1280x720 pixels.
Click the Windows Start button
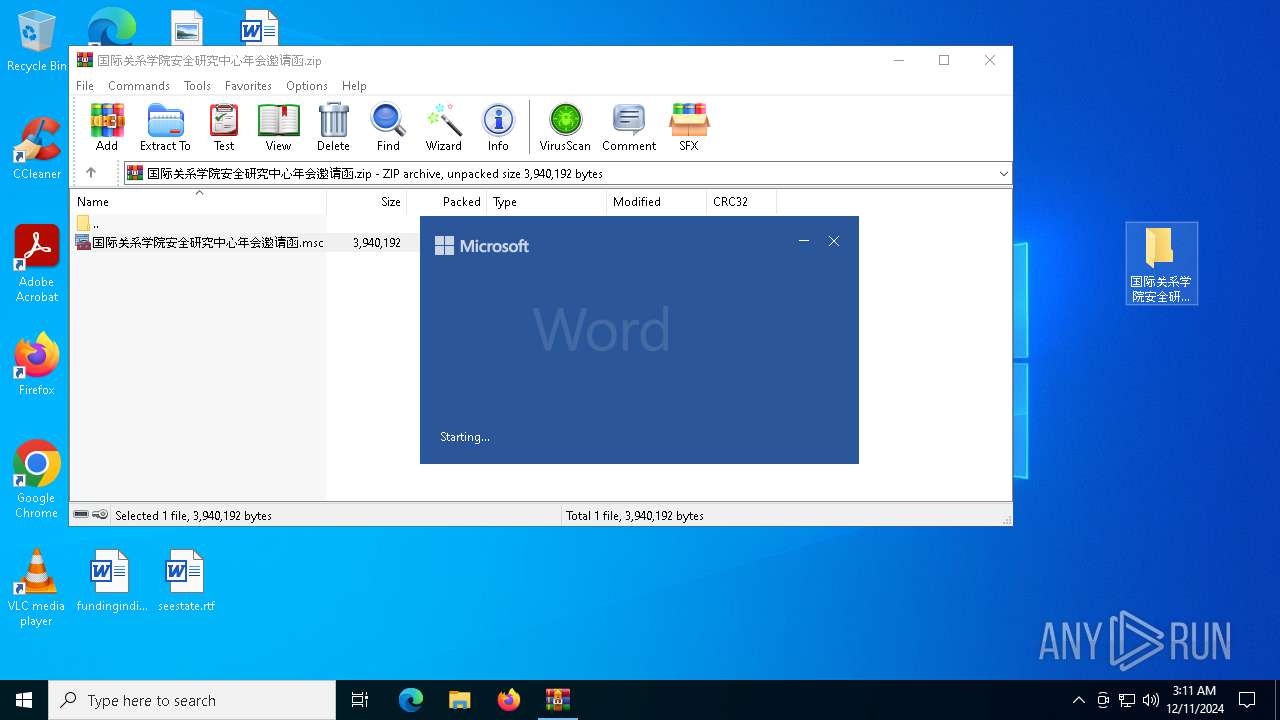[24, 700]
